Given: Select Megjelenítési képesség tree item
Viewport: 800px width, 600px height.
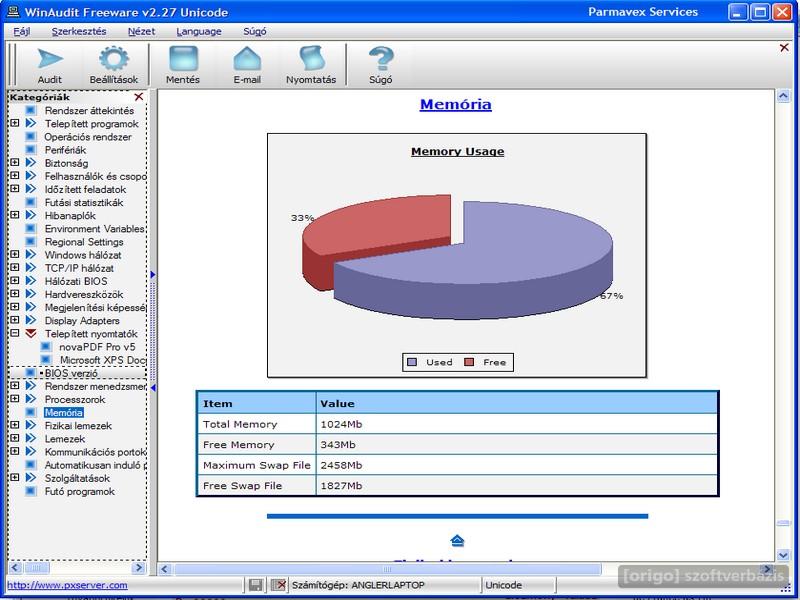Looking at the screenshot, I should [95, 308].
